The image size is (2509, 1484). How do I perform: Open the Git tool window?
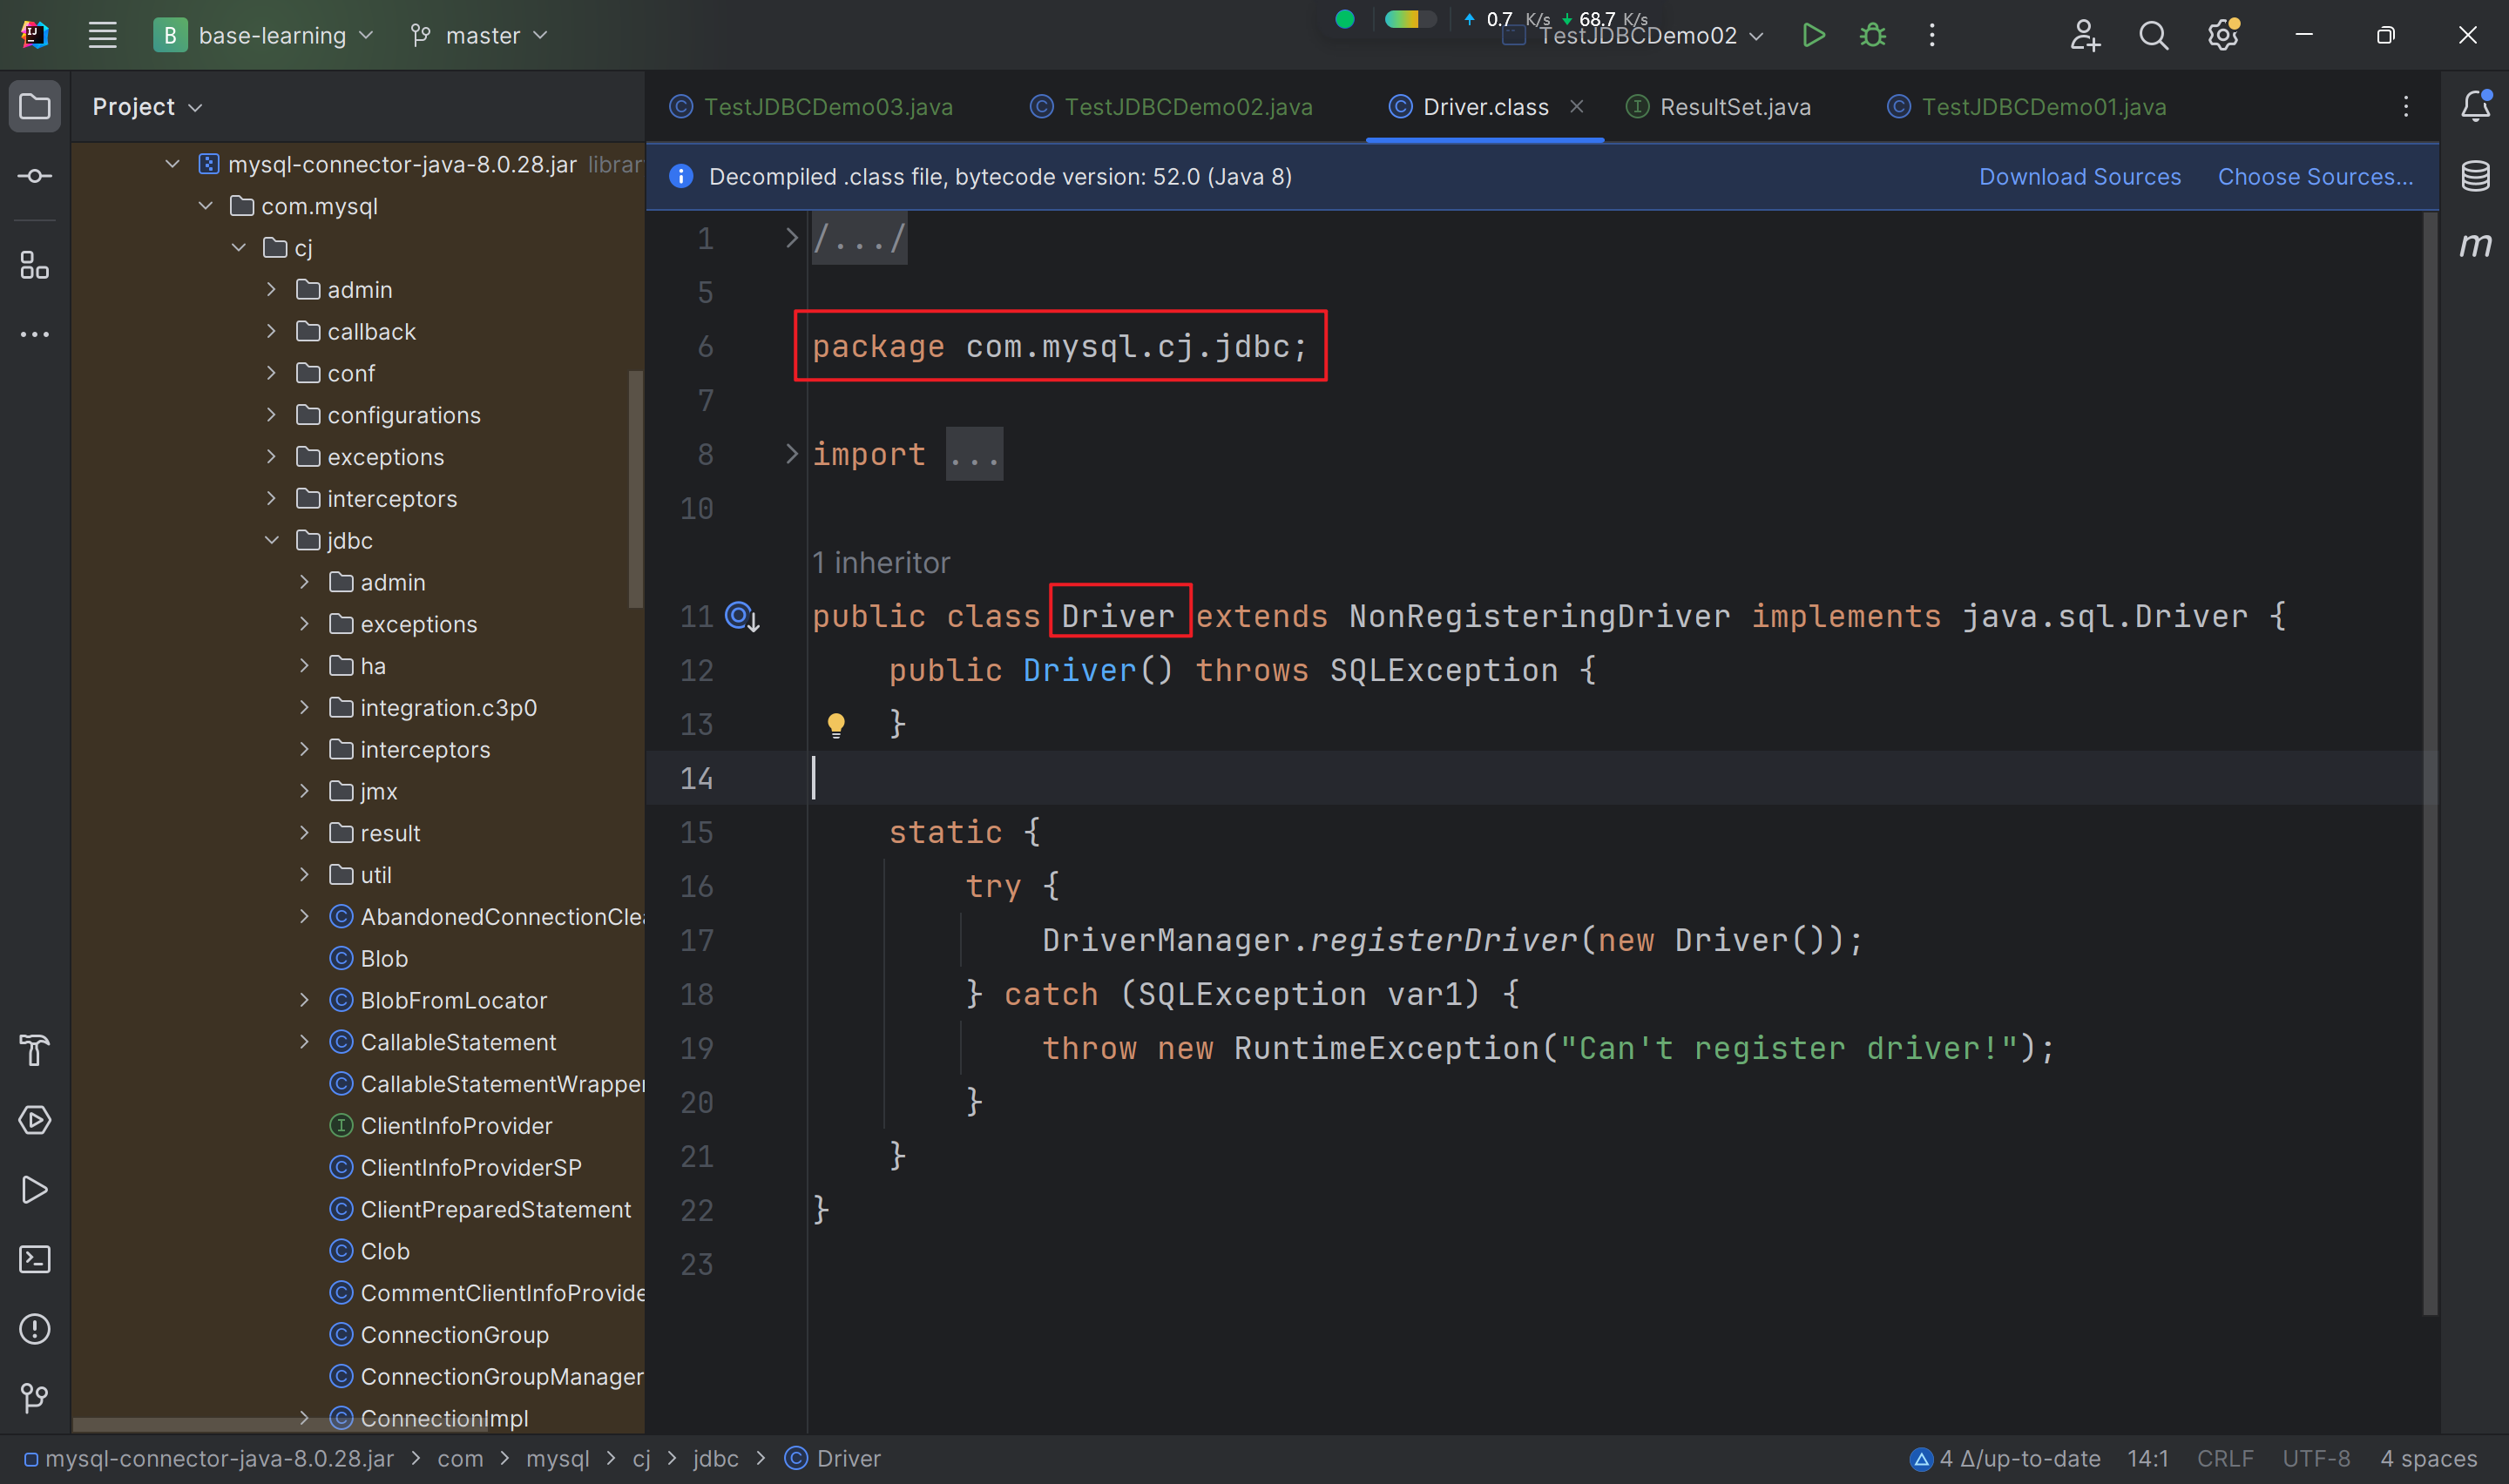(x=35, y=1398)
